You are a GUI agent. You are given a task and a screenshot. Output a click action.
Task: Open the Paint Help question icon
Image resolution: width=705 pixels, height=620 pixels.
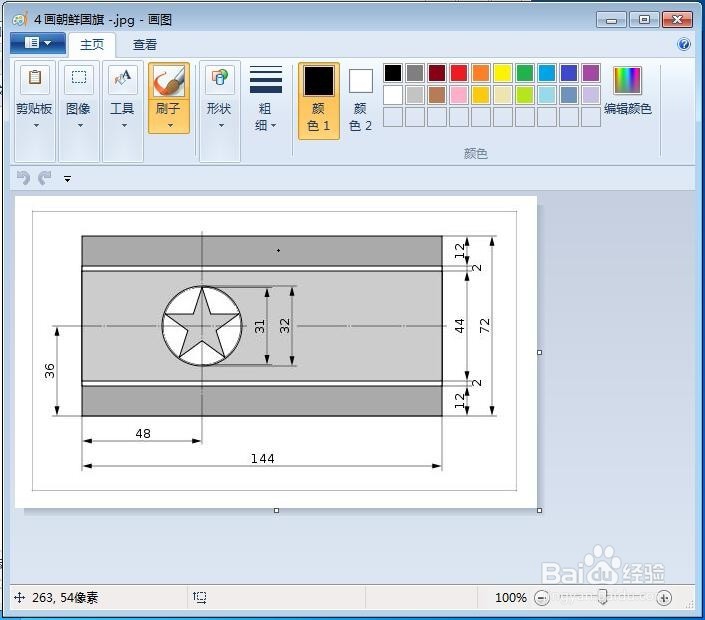[683, 44]
